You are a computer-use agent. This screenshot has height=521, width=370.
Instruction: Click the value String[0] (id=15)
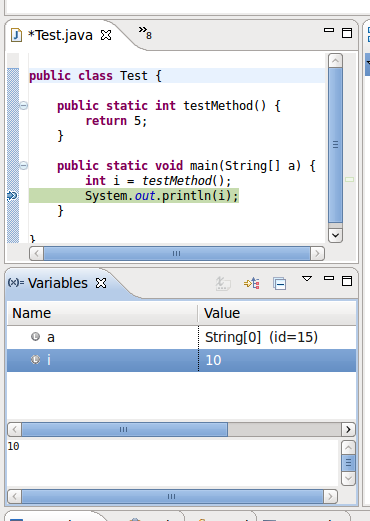coord(261,337)
